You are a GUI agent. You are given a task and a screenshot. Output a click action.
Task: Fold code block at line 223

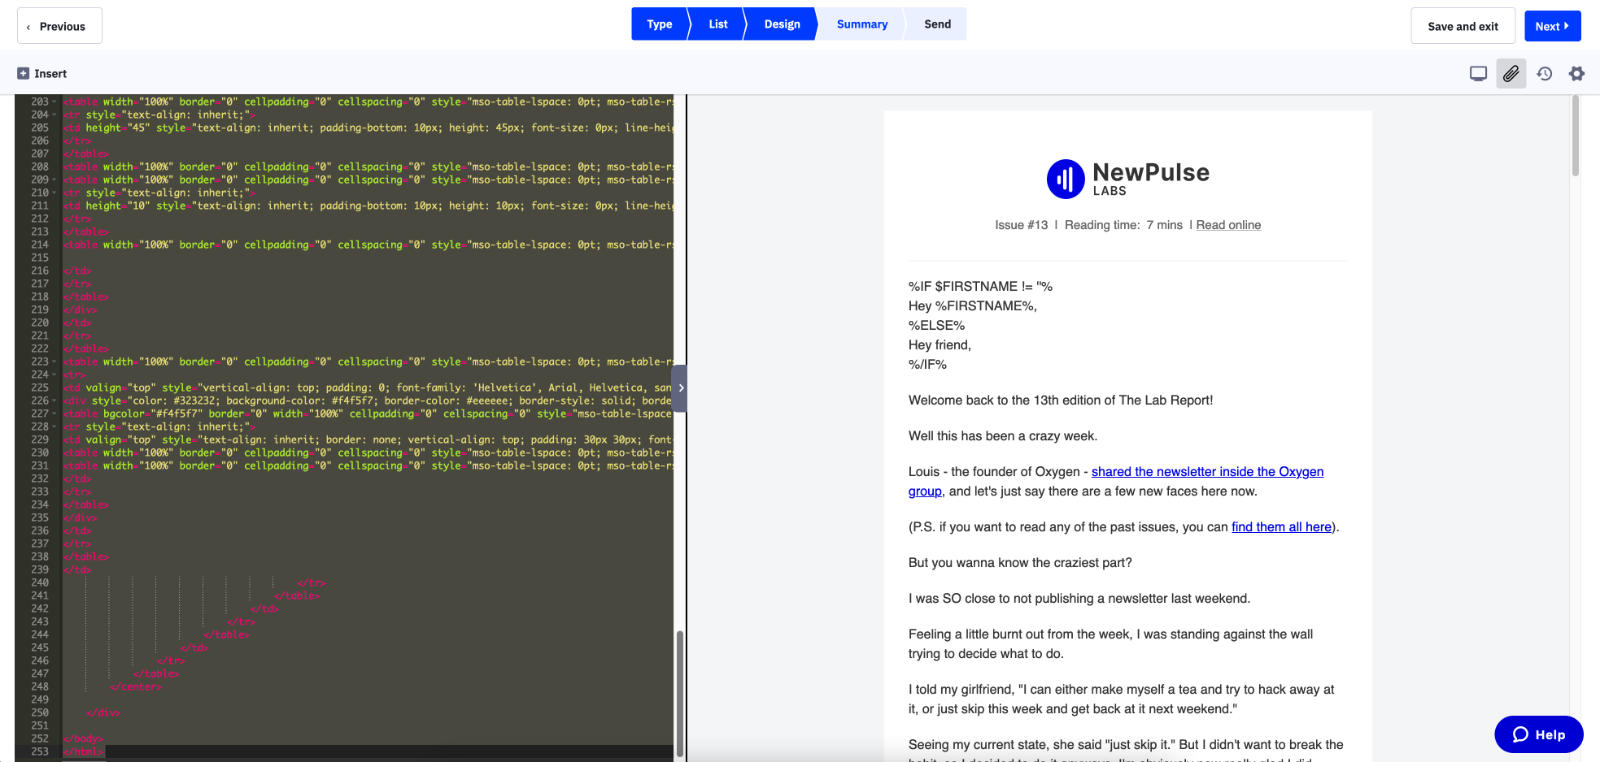(x=54, y=362)
